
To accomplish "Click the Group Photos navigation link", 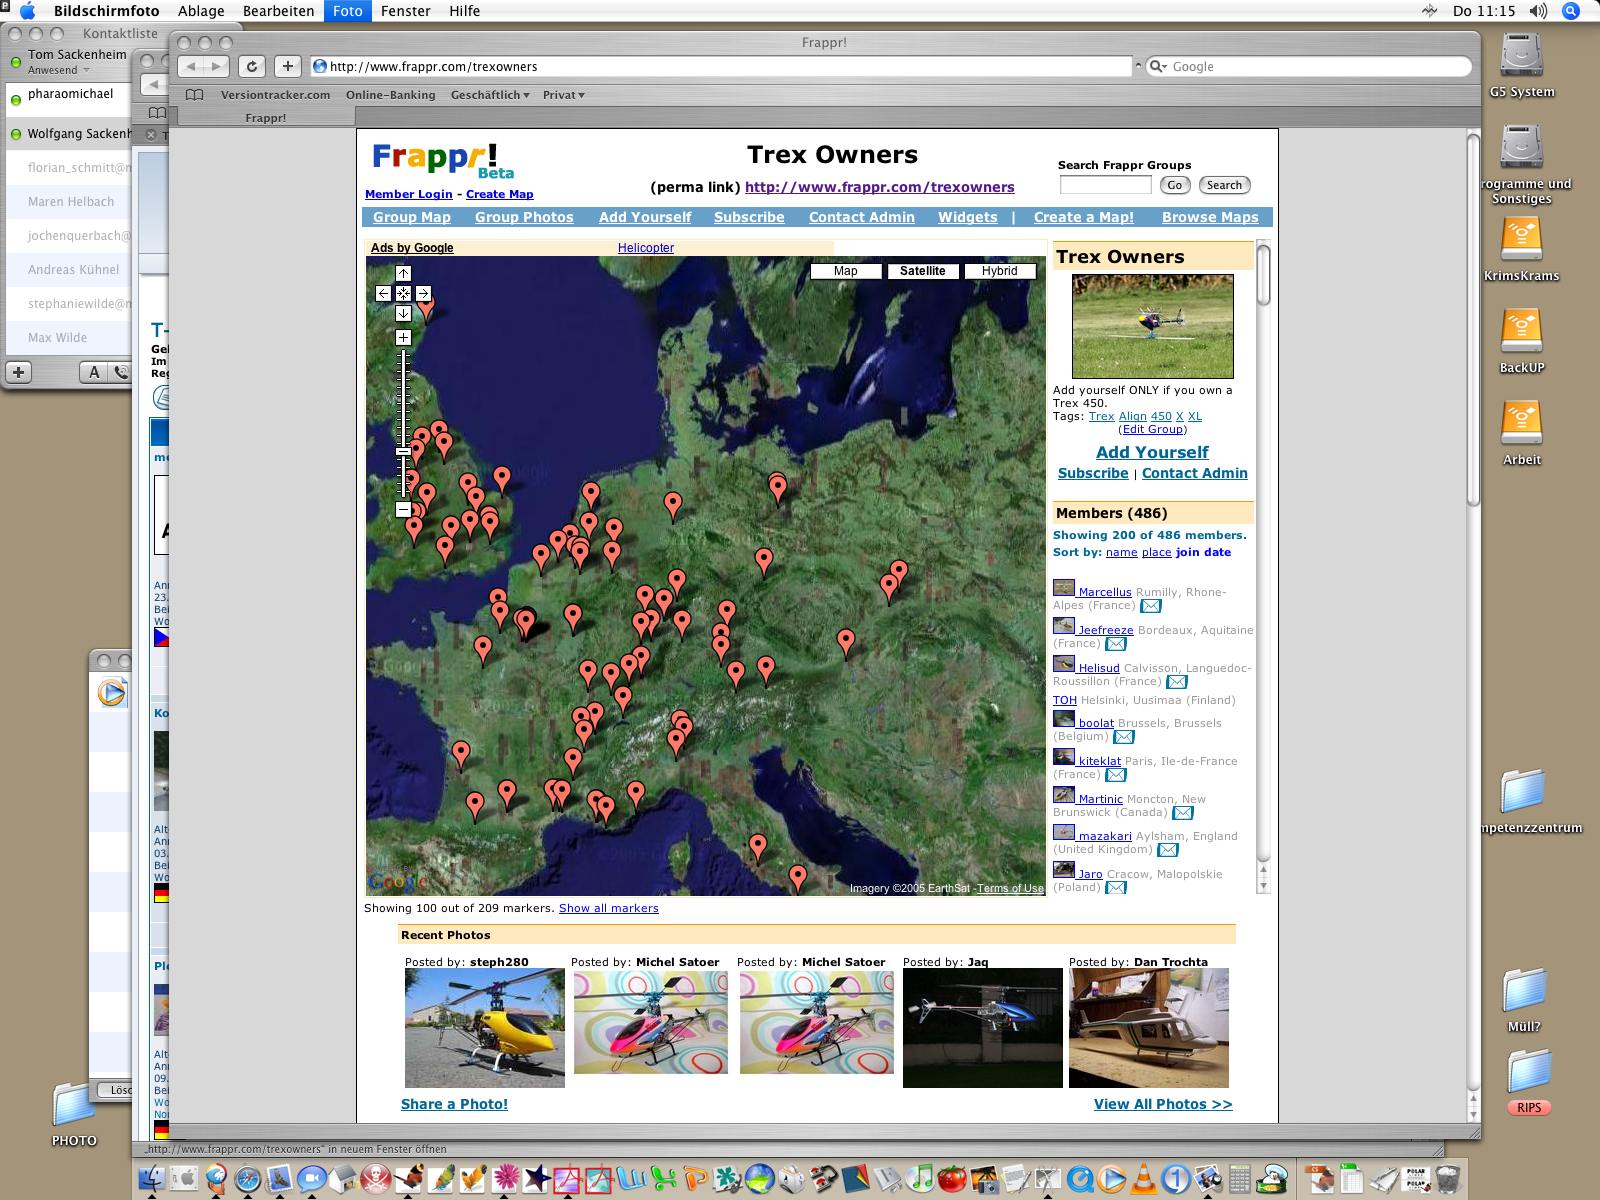I will tap(524, 217).
